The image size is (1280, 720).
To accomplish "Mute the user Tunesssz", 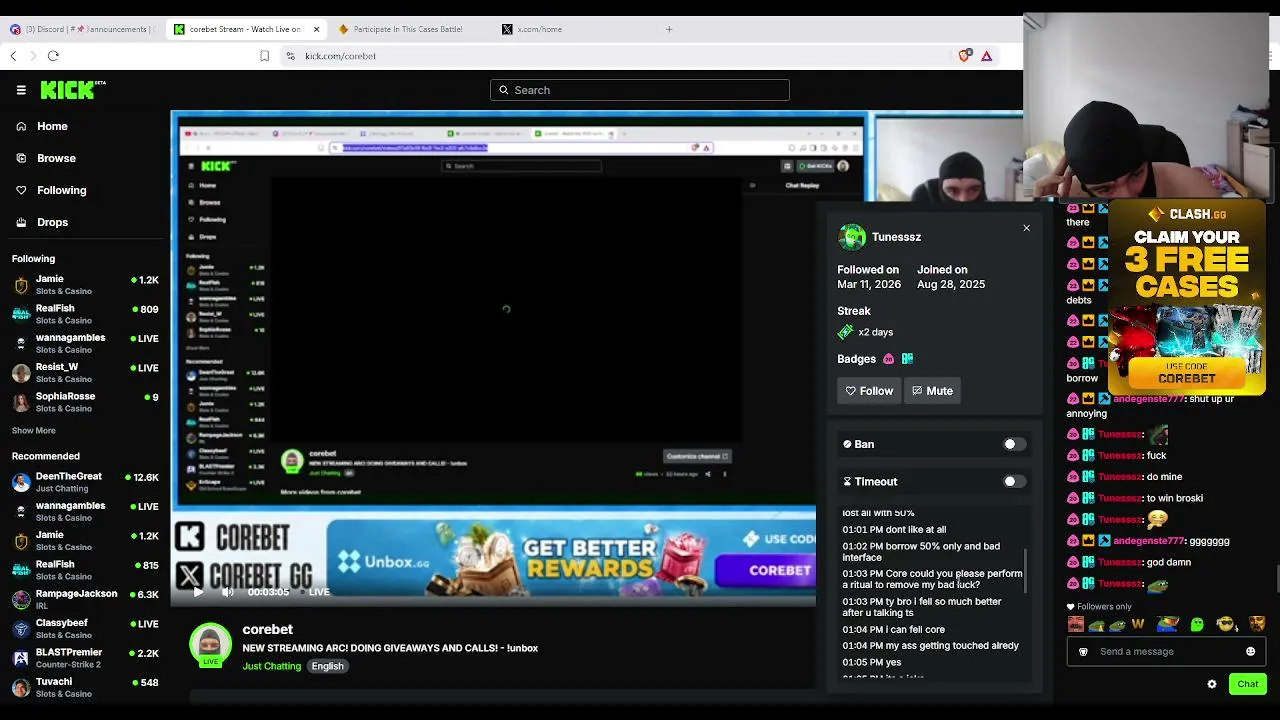I will [x=933, y=391].
